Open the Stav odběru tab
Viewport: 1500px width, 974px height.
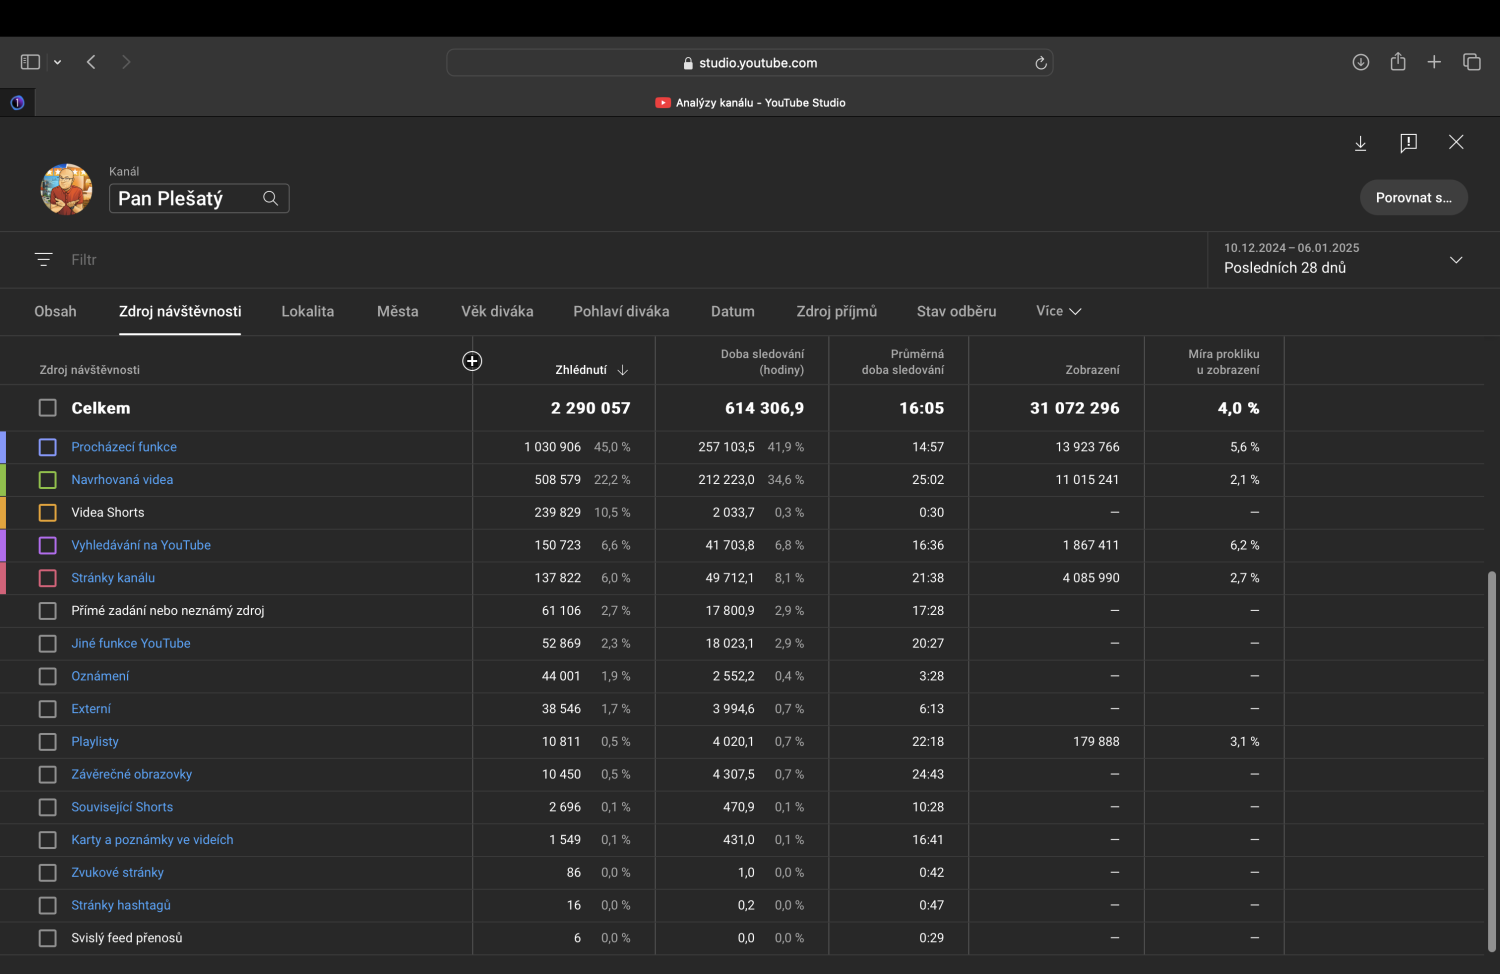click(957, 311)
